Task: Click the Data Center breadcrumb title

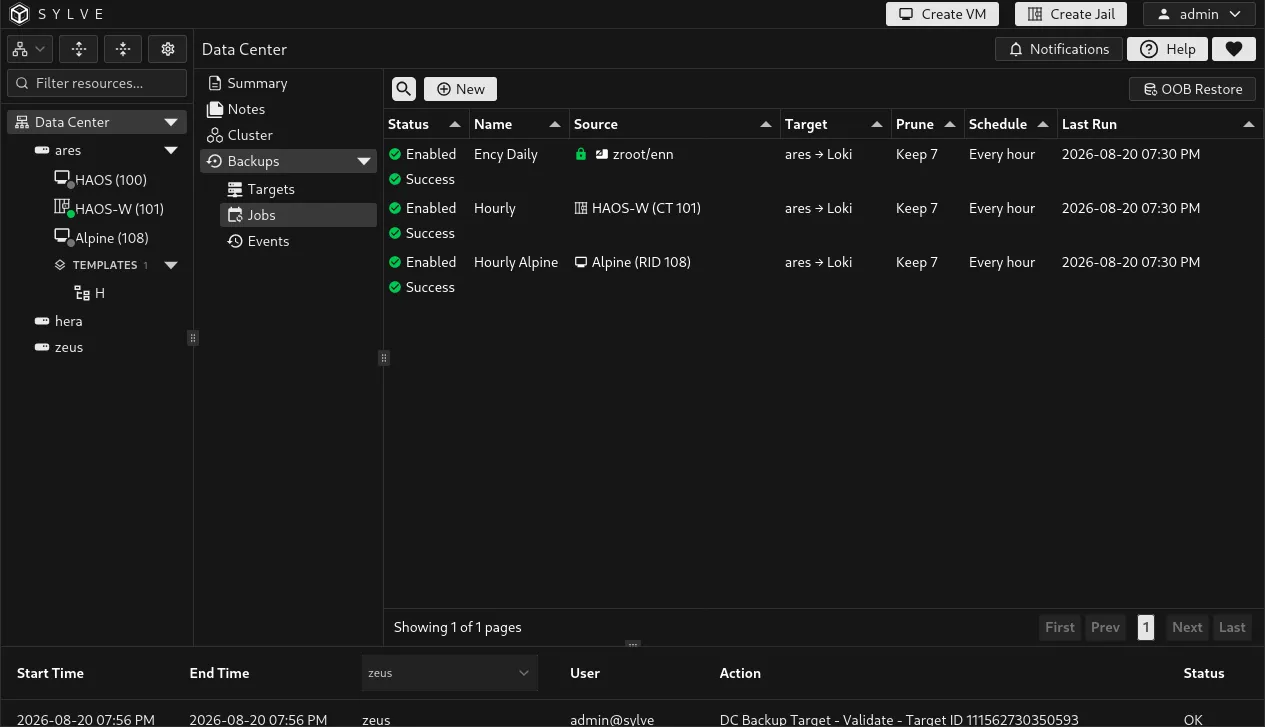Action: tap(244, 49)
